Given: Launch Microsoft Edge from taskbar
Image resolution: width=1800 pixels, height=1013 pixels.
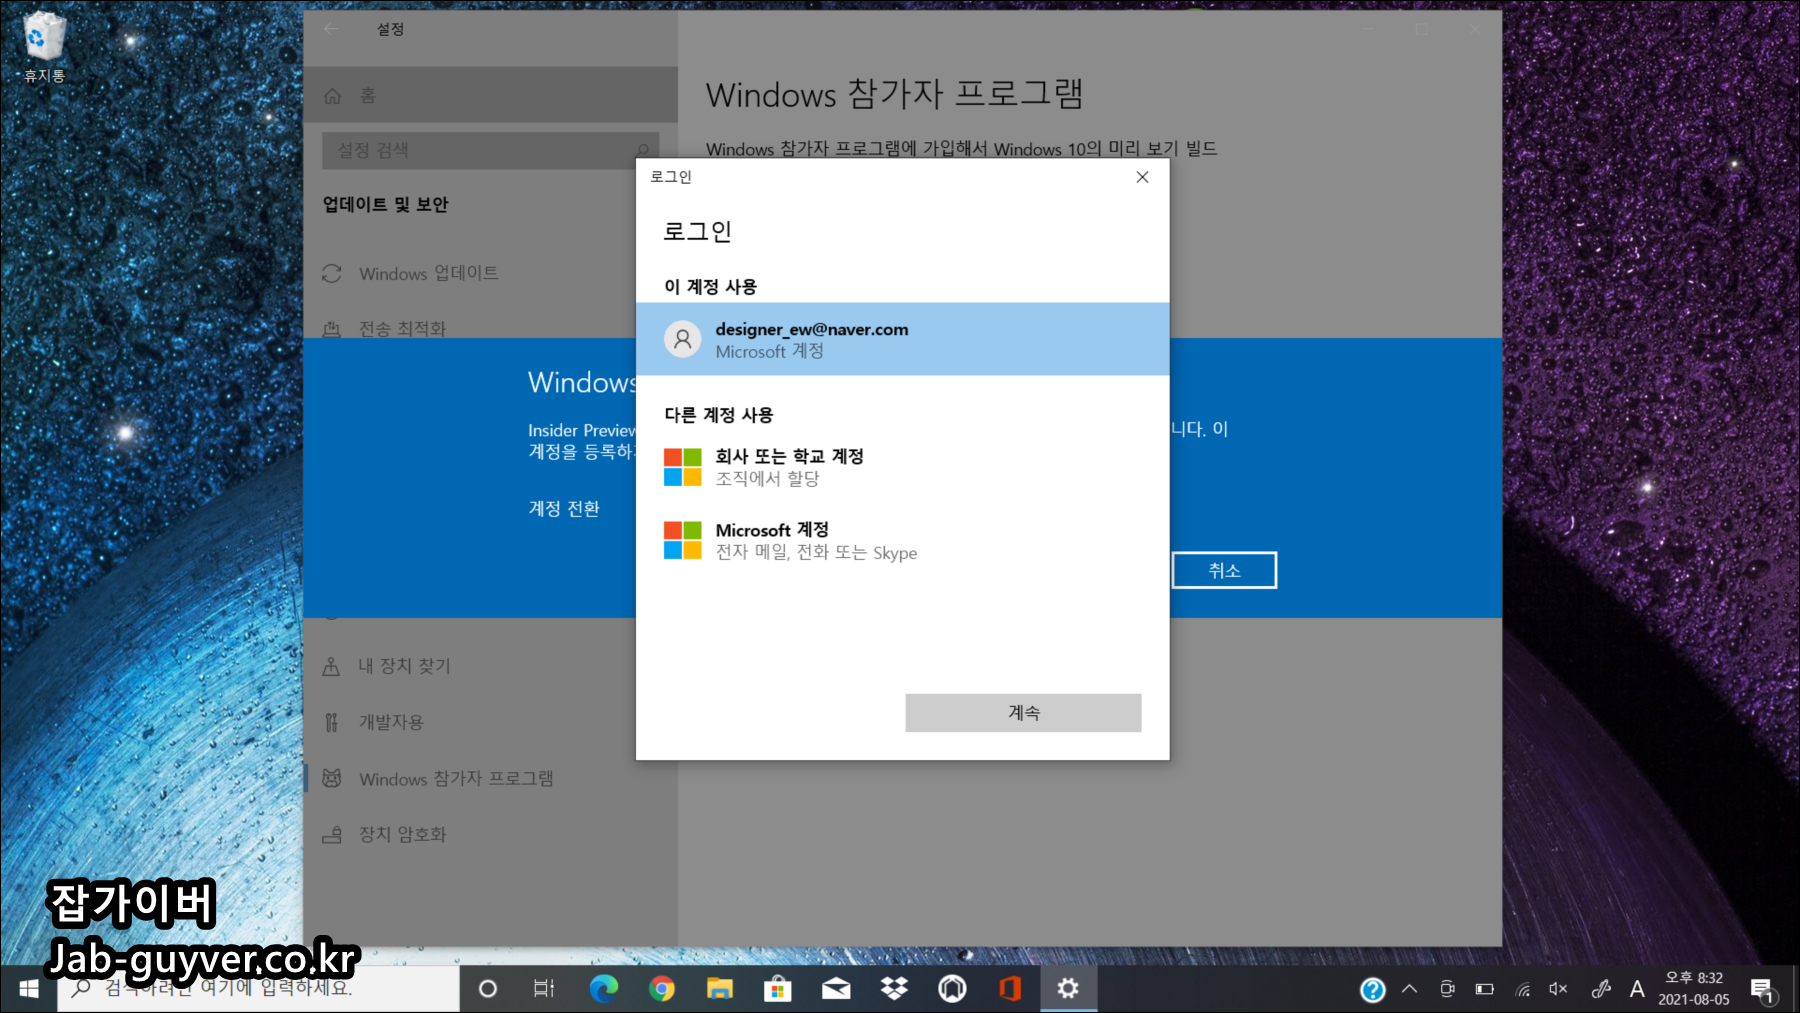Looking at the screenshot, I should click(x=603, y=989).
